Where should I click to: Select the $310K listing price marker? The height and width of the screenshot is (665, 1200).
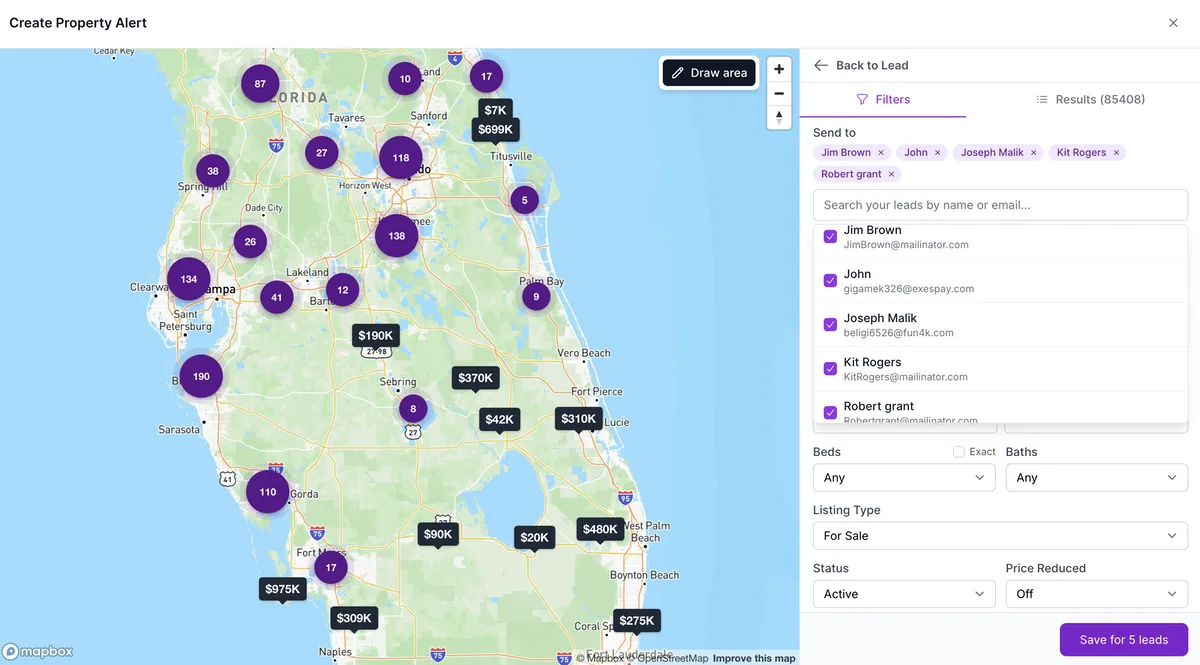click(579, 418)
